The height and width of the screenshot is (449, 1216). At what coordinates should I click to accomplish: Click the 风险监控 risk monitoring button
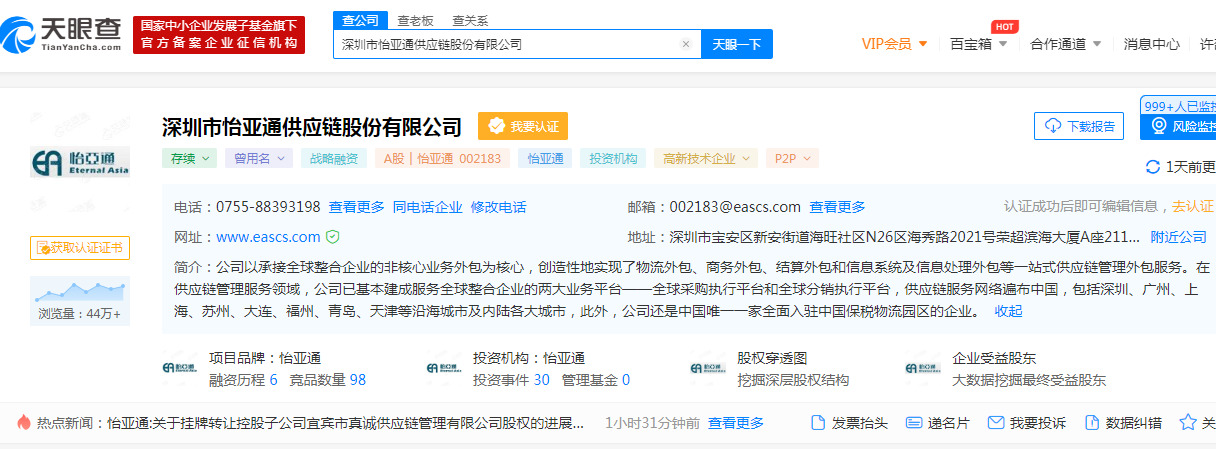(1179, 126)
